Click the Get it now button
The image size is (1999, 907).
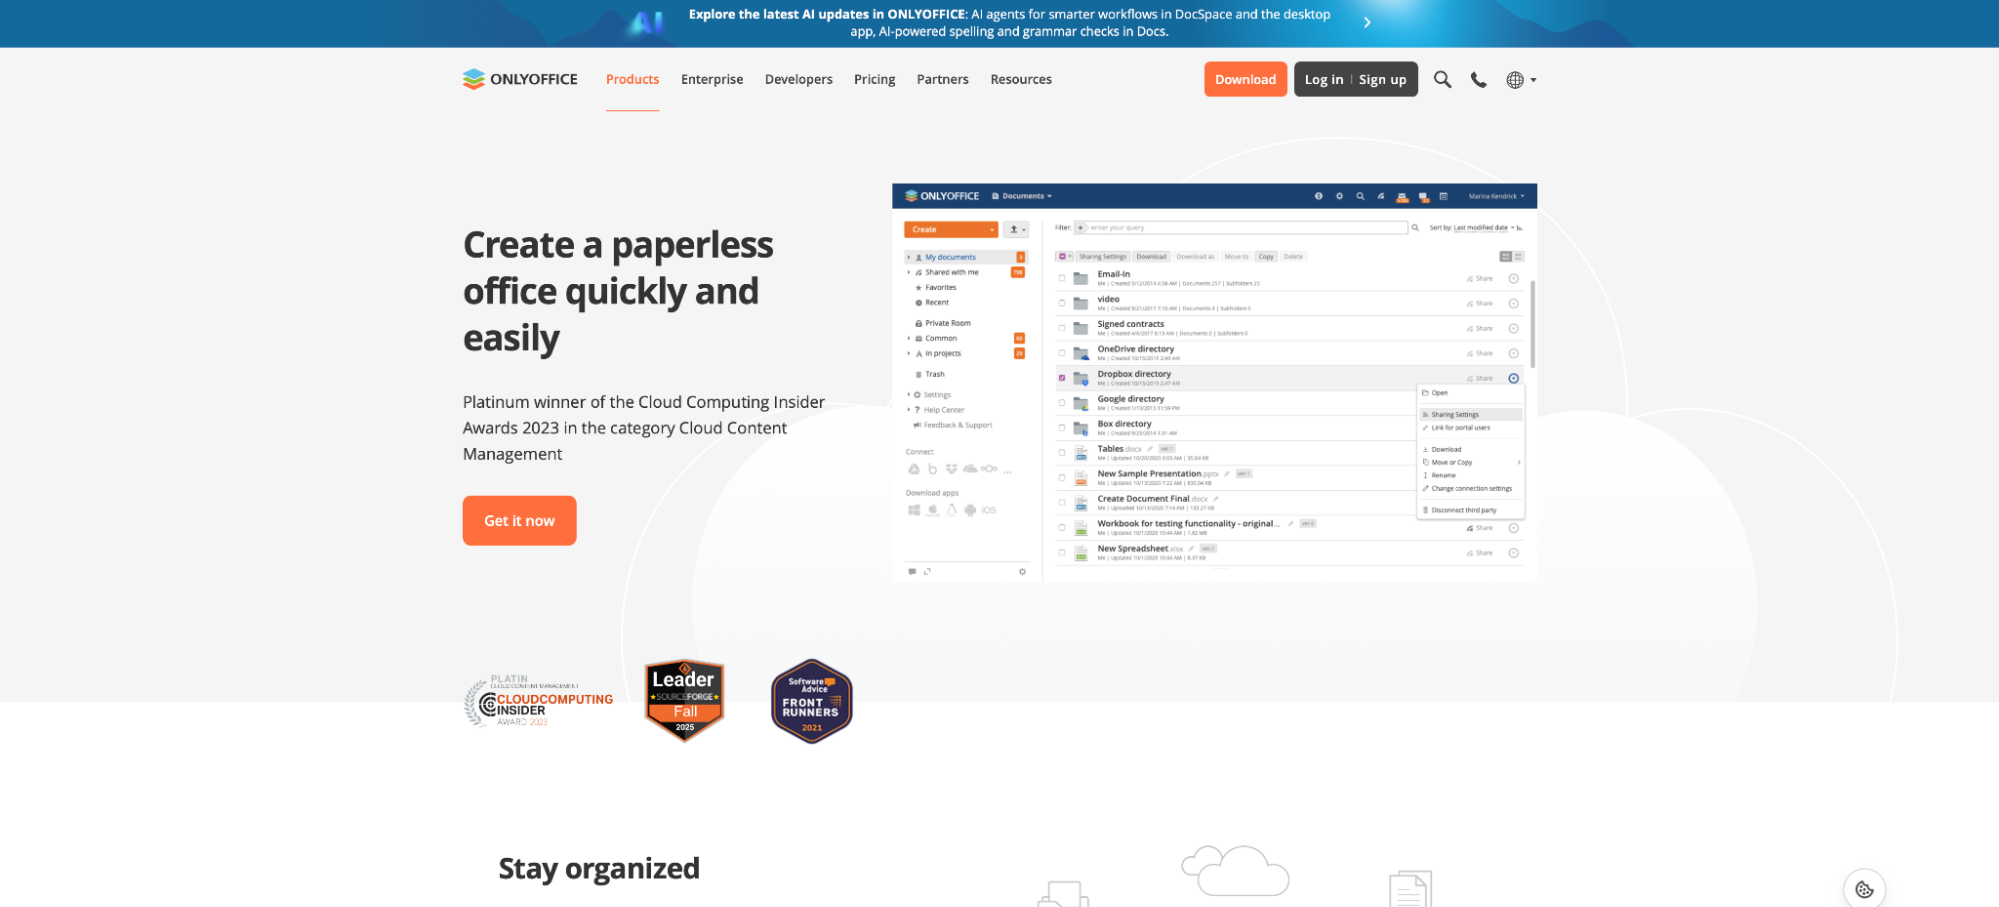pyautogui.click(x=519, y=520)
